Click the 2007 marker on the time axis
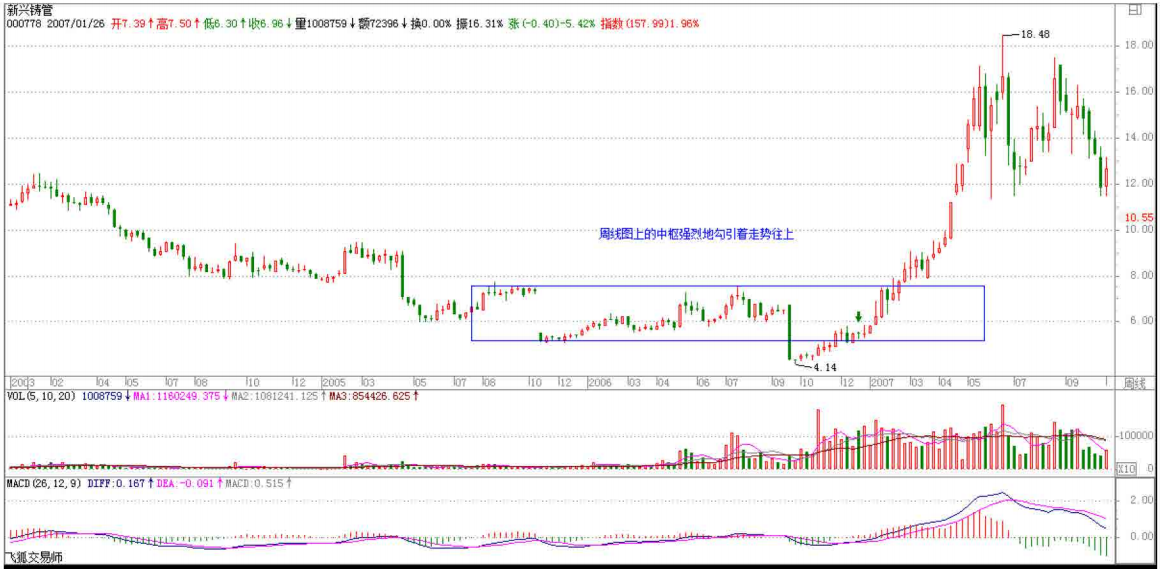 881,383
